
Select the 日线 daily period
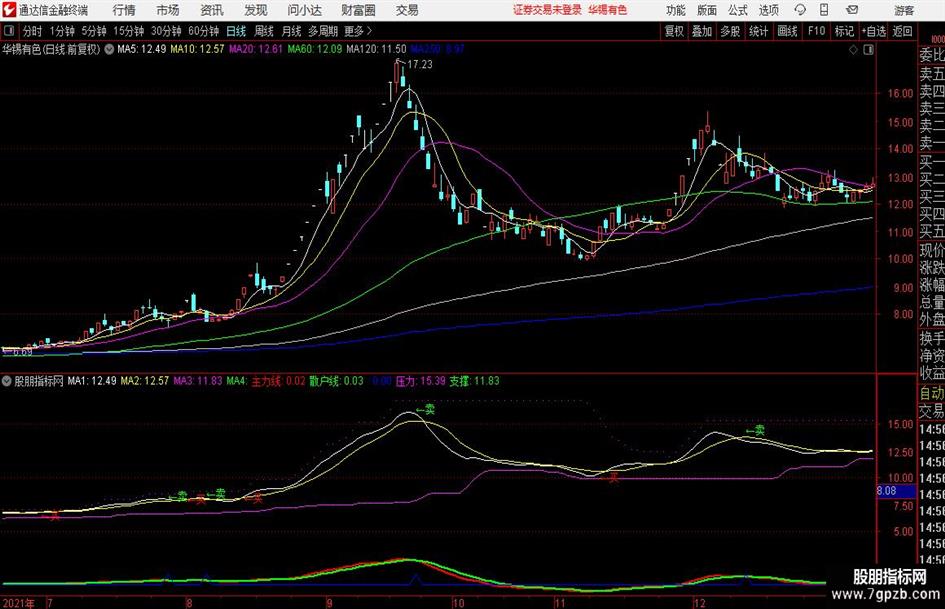(236, 31)
